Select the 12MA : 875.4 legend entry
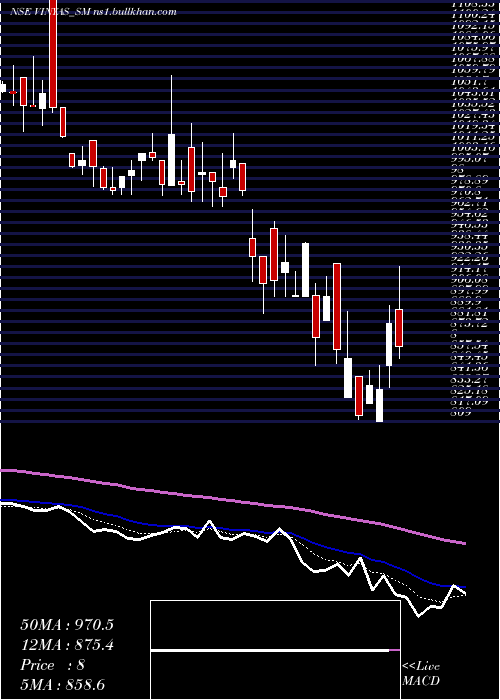 tap(67, 645)
